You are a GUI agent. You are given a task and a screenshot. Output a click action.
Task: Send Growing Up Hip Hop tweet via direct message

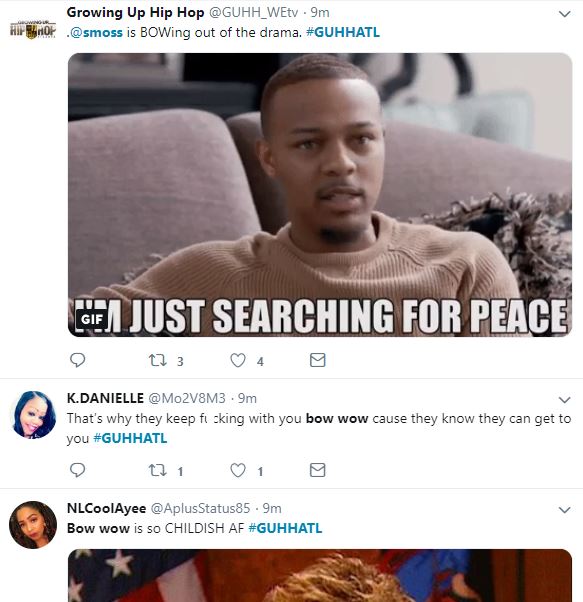(x=317, y=360)
